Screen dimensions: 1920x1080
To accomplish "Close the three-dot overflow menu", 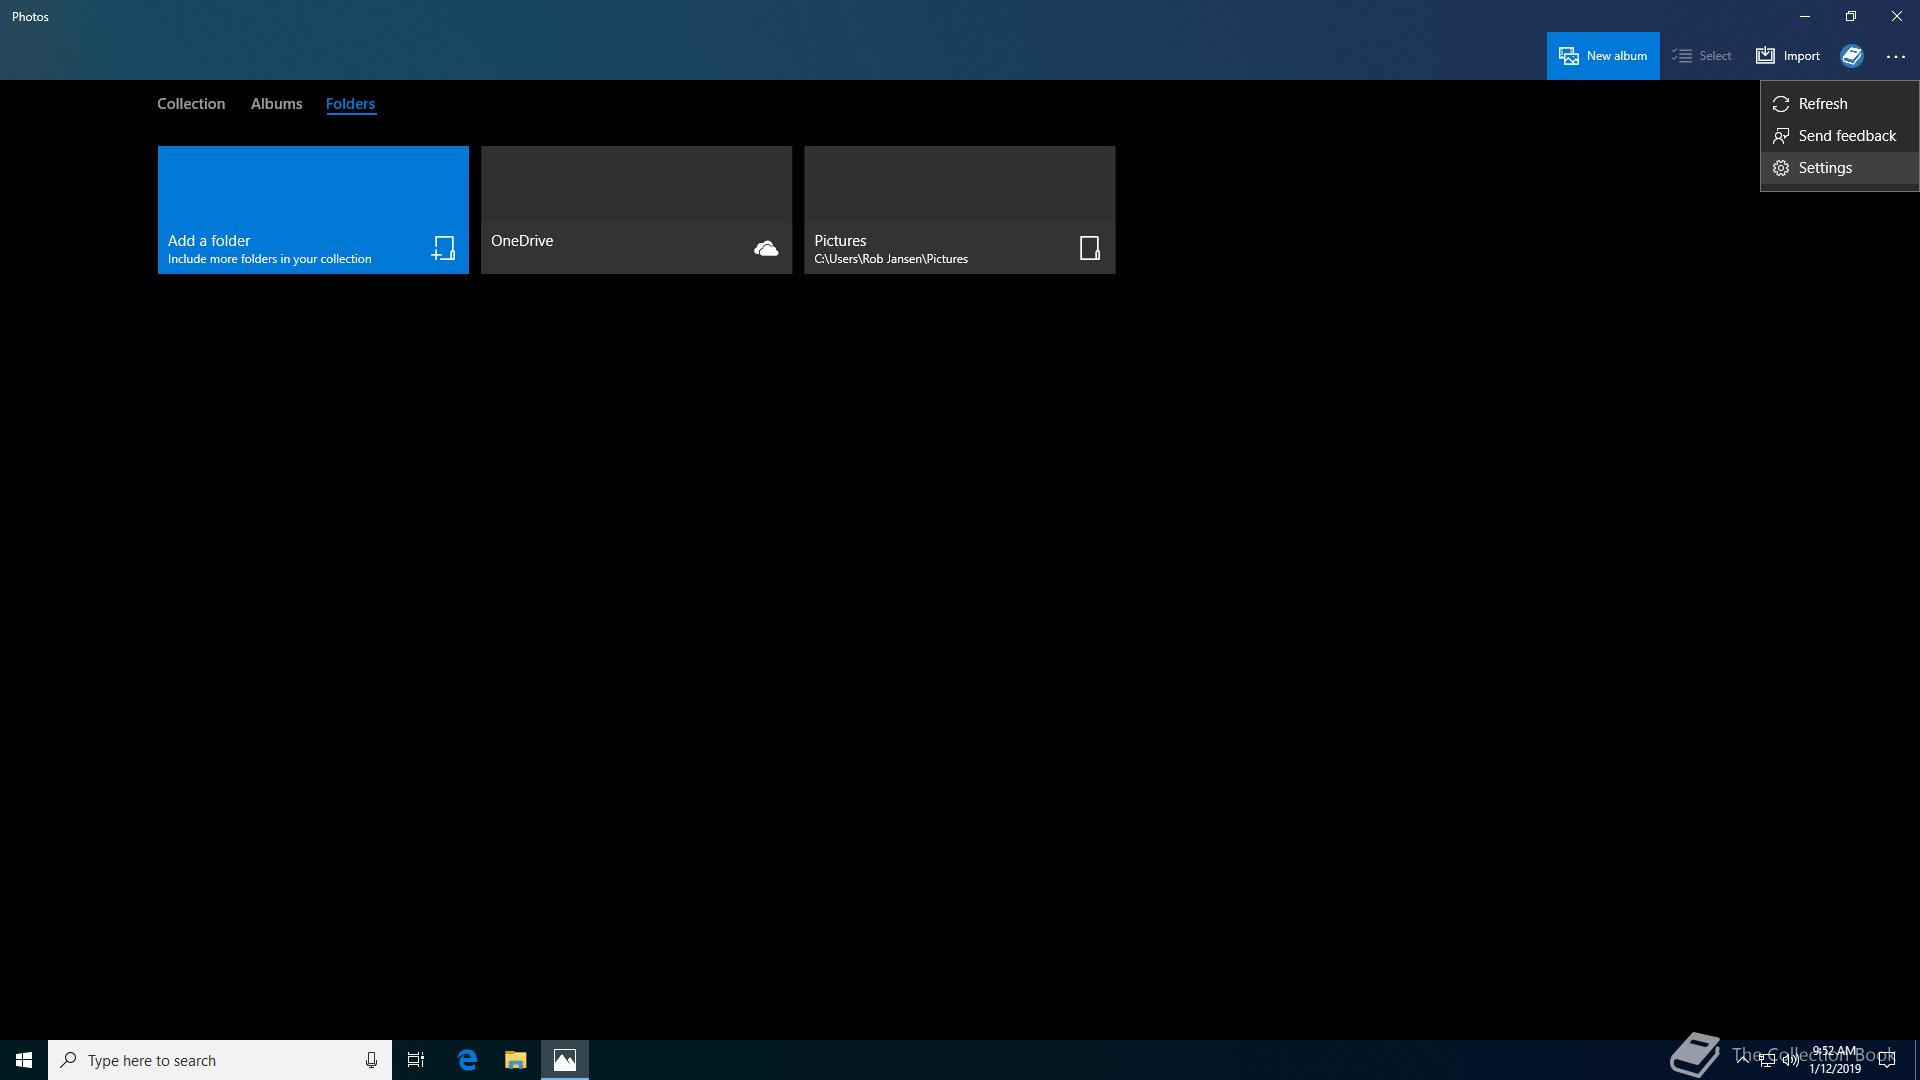I will tap(1895, 57).
